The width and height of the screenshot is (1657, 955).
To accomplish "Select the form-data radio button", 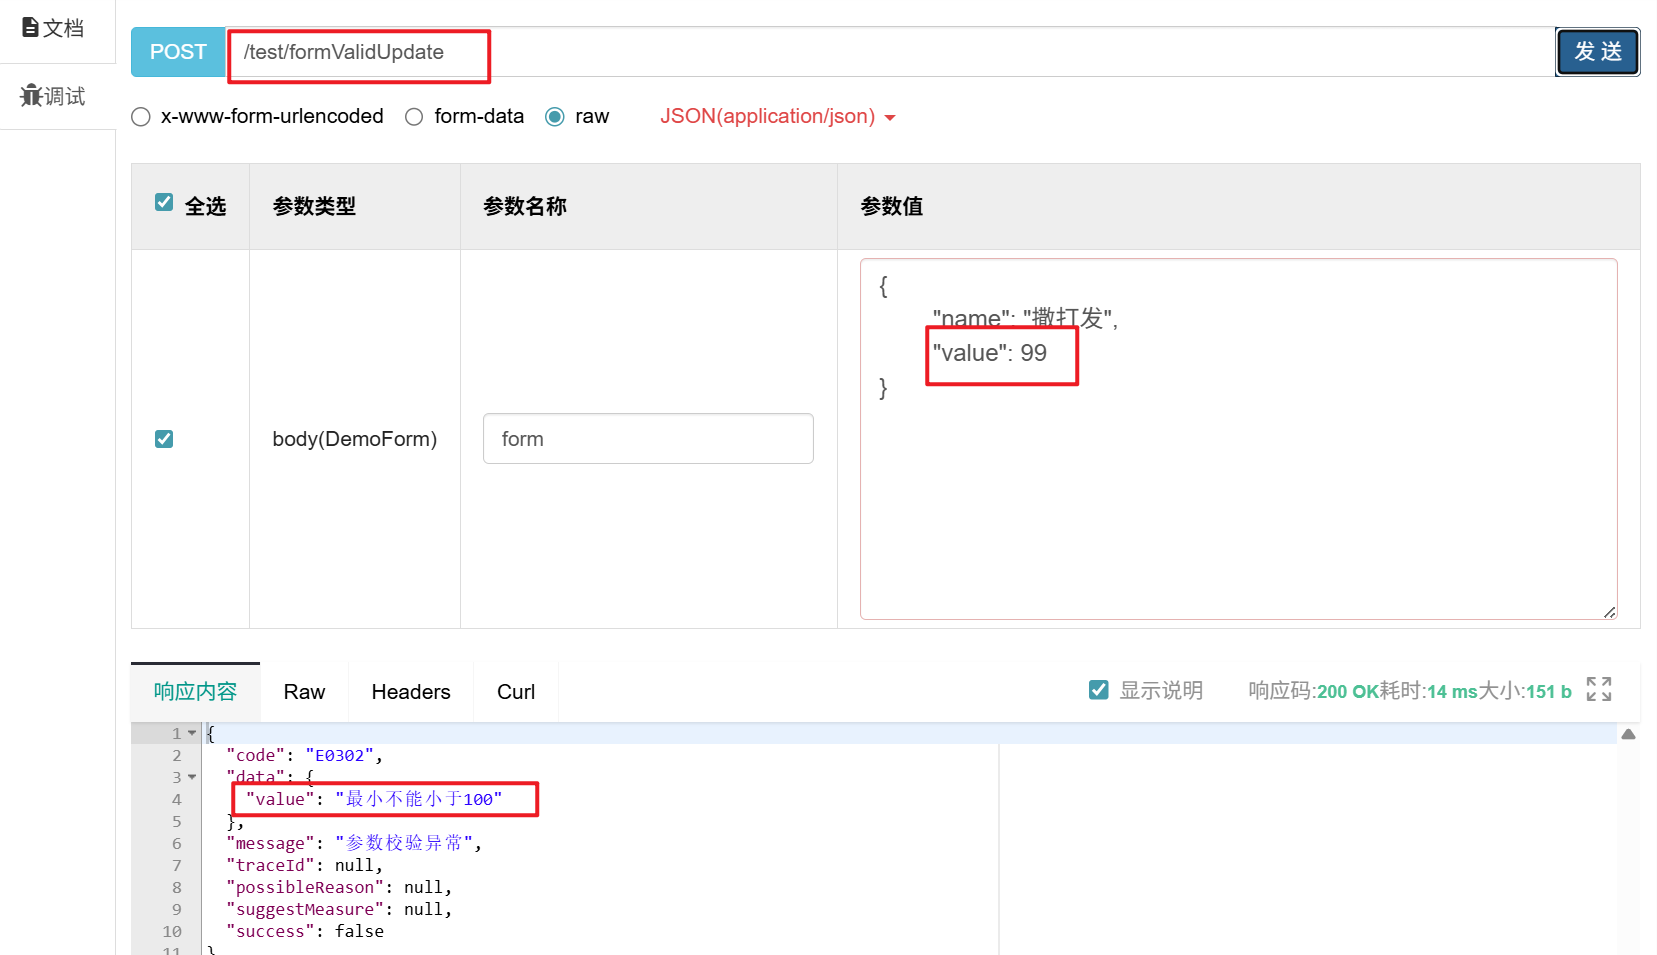I will click(414, 117).
